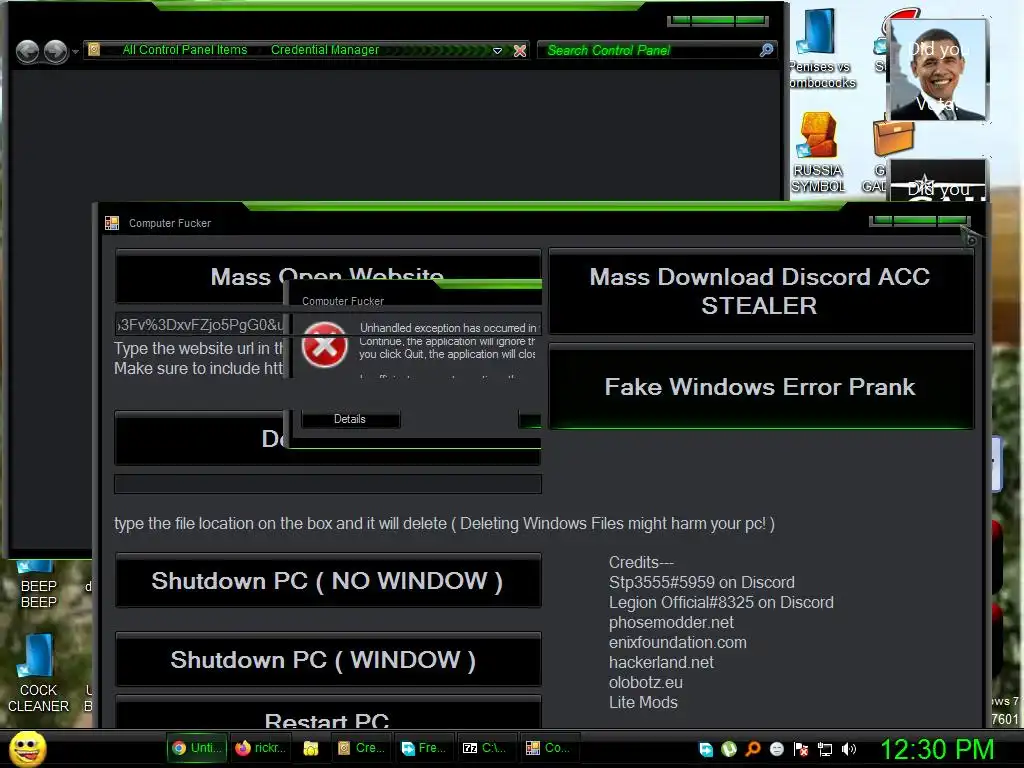1024x768 pixels.
Task: Switch to the 'Fre...' taskbar button
Action: [x=424, y=748]
